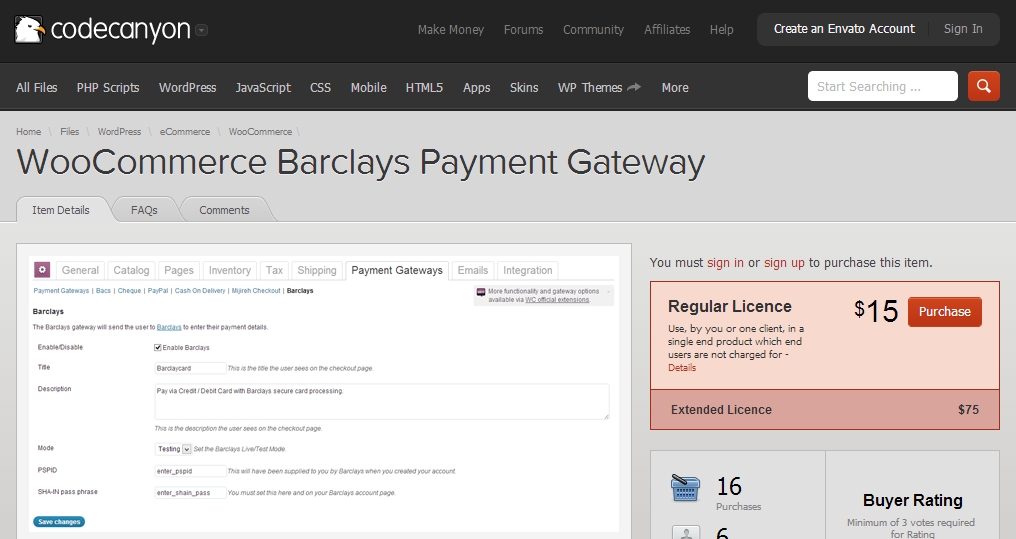Click the Save changes button
Screen dimensions: 1016x539
pyautogui.click(x=59, y=522)
